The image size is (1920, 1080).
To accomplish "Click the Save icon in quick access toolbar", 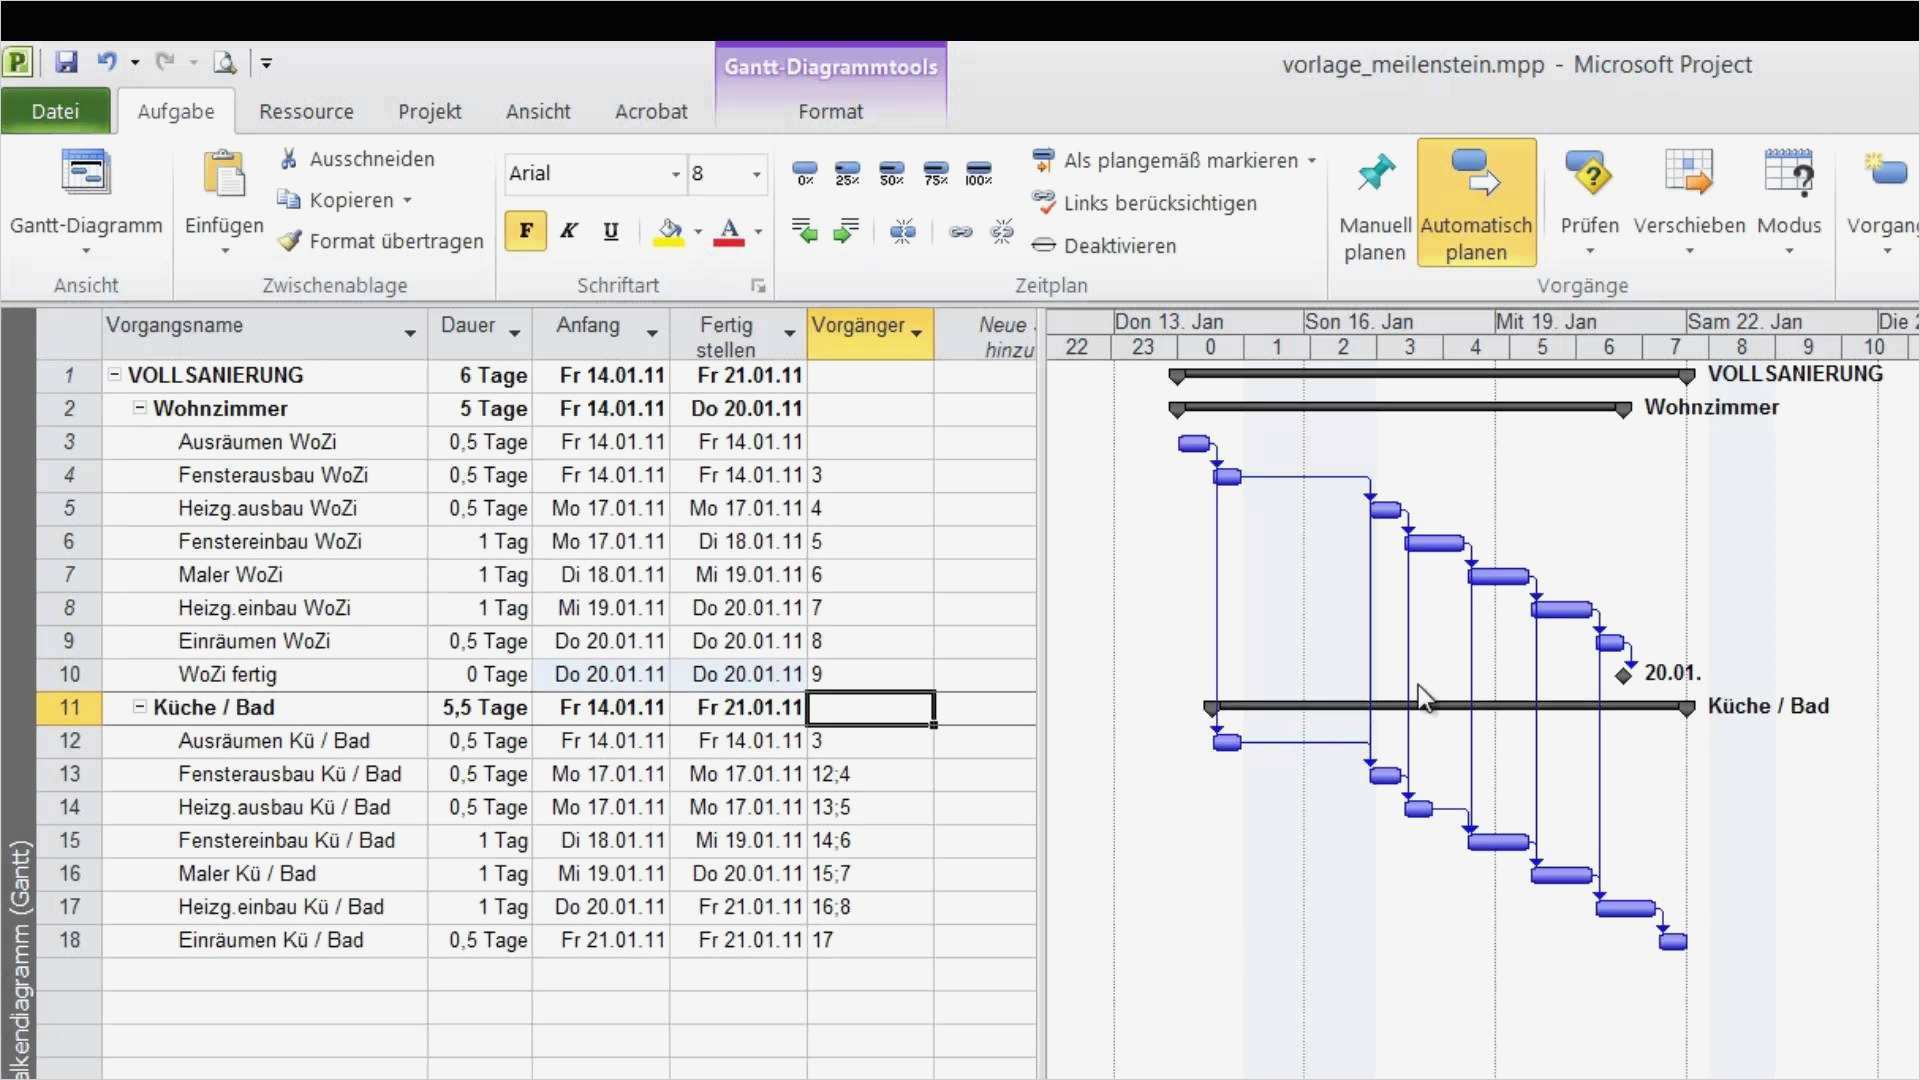I will 66,62.
